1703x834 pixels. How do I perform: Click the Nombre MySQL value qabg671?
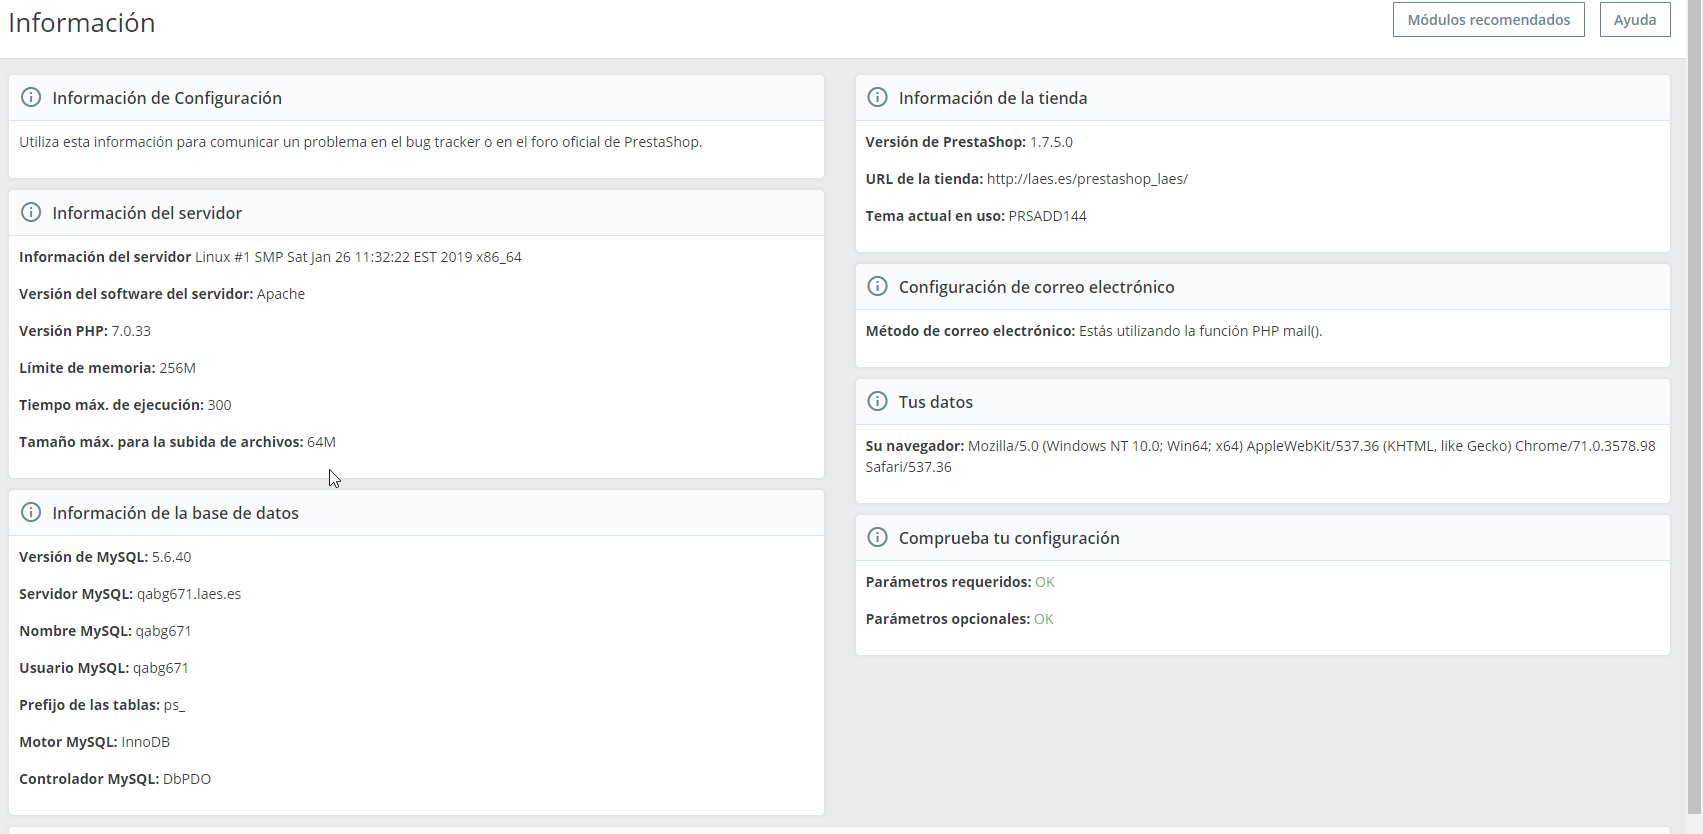pos(163,631)
